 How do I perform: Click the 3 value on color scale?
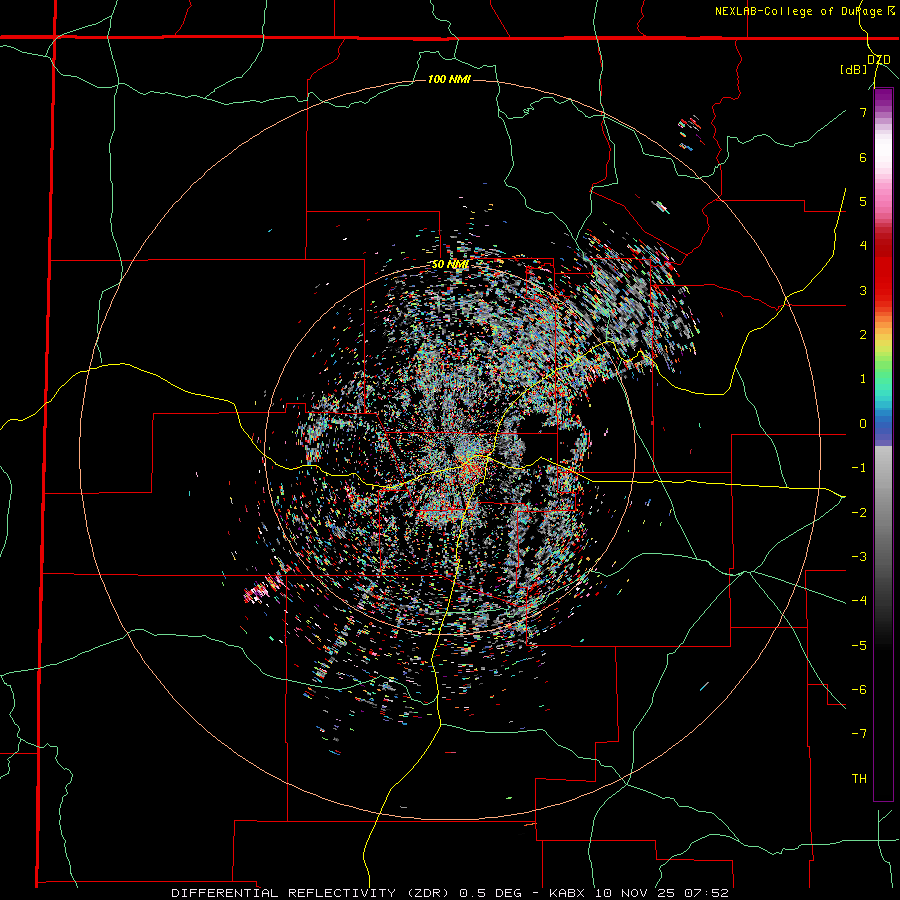(x=863, y=290)
